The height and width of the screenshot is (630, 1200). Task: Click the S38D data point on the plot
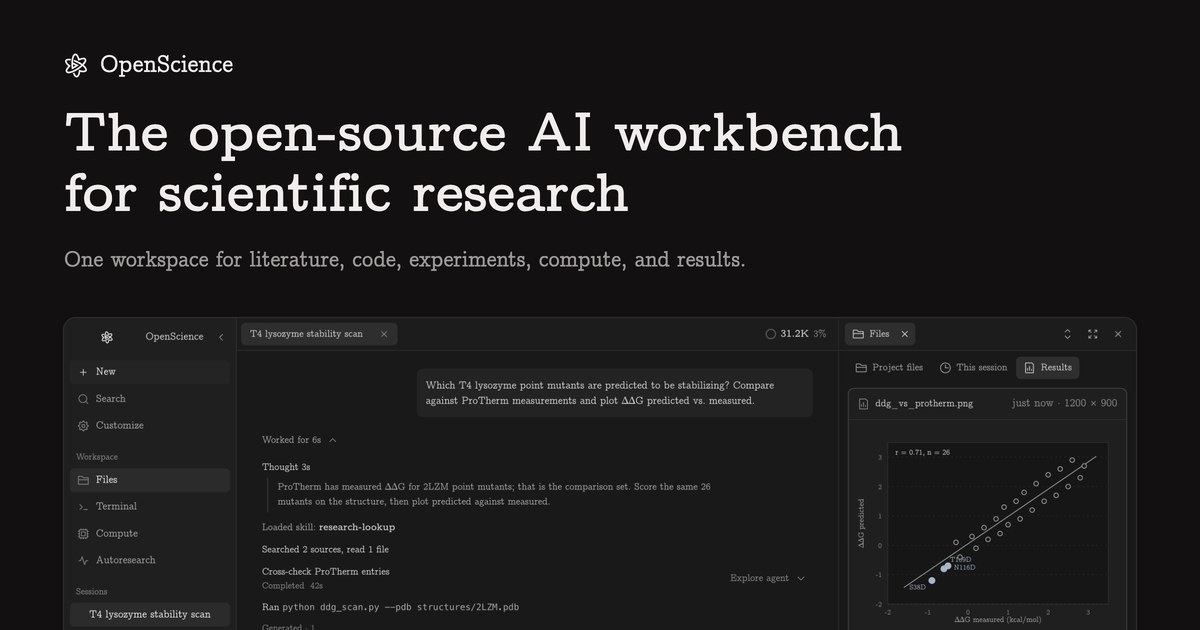932,580
